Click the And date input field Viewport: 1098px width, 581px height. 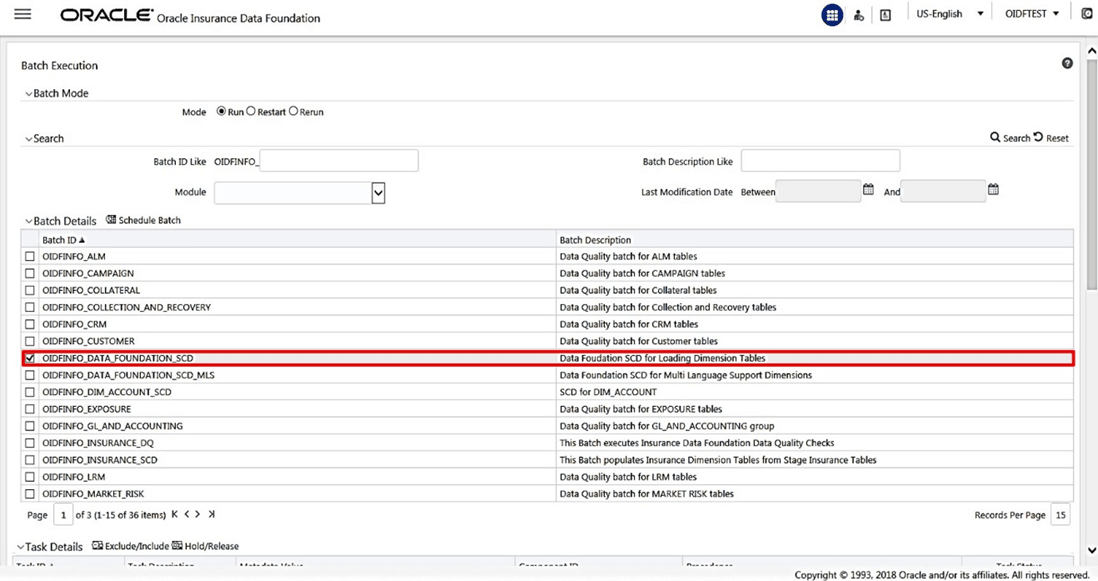tap(943, 191)
